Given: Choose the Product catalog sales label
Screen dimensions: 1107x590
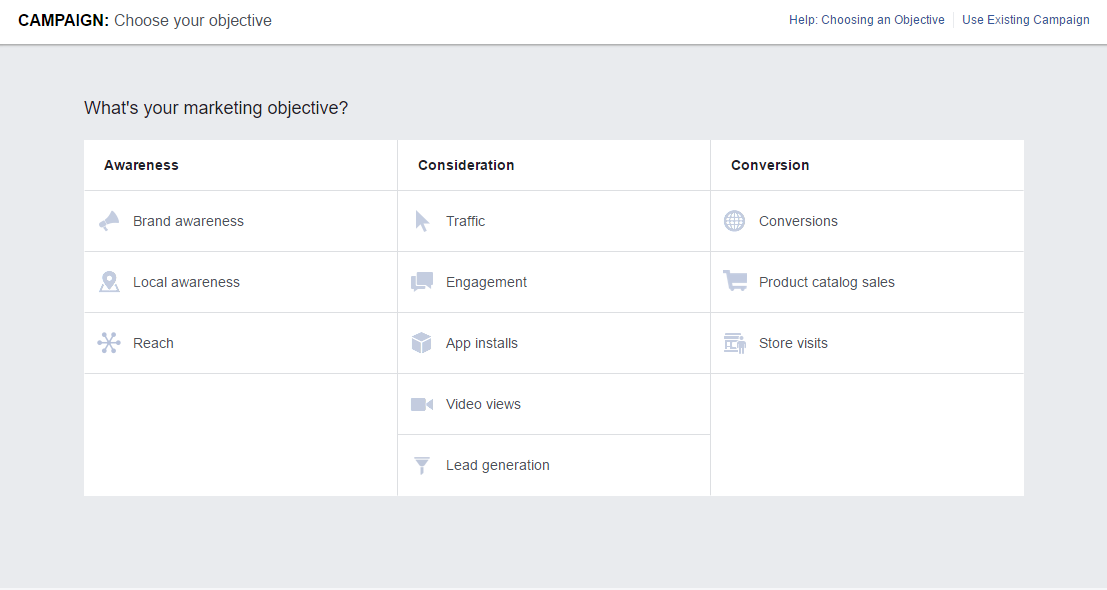Looking at the screenshot, I should [x=826, y=282].
